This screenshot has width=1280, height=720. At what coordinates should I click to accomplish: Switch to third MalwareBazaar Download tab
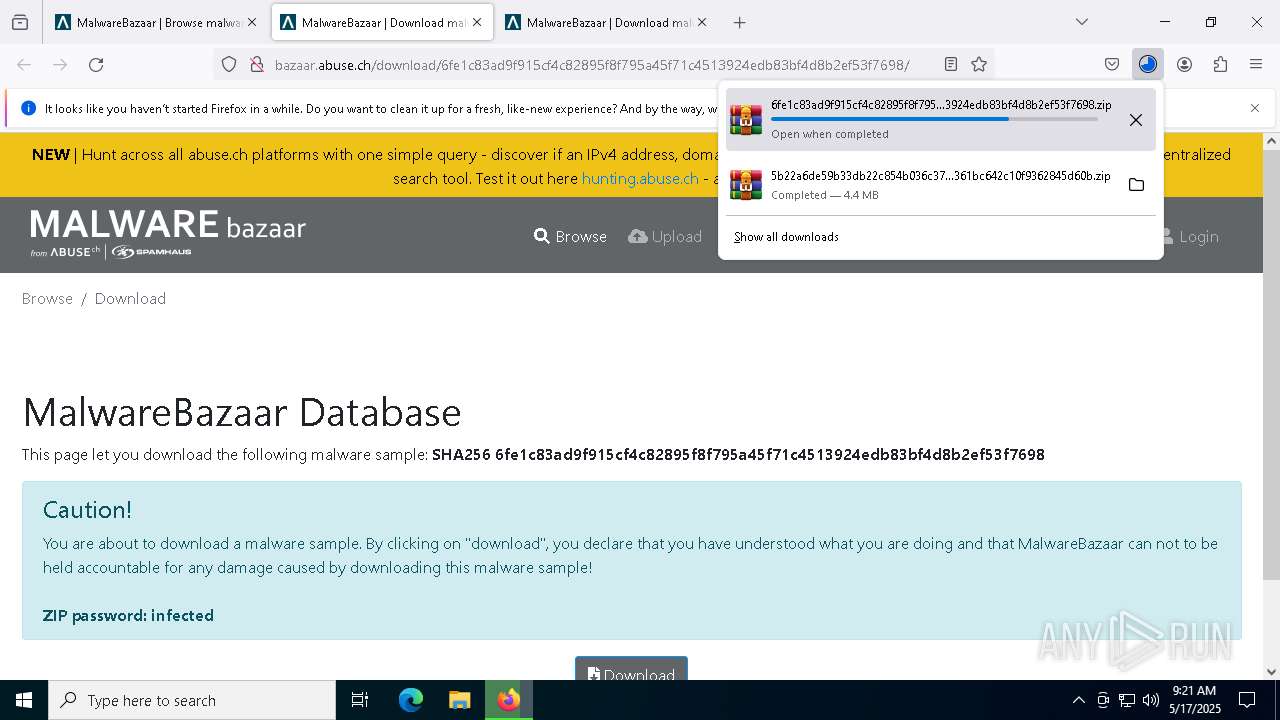pyautogui.click(x=606, y=22)
